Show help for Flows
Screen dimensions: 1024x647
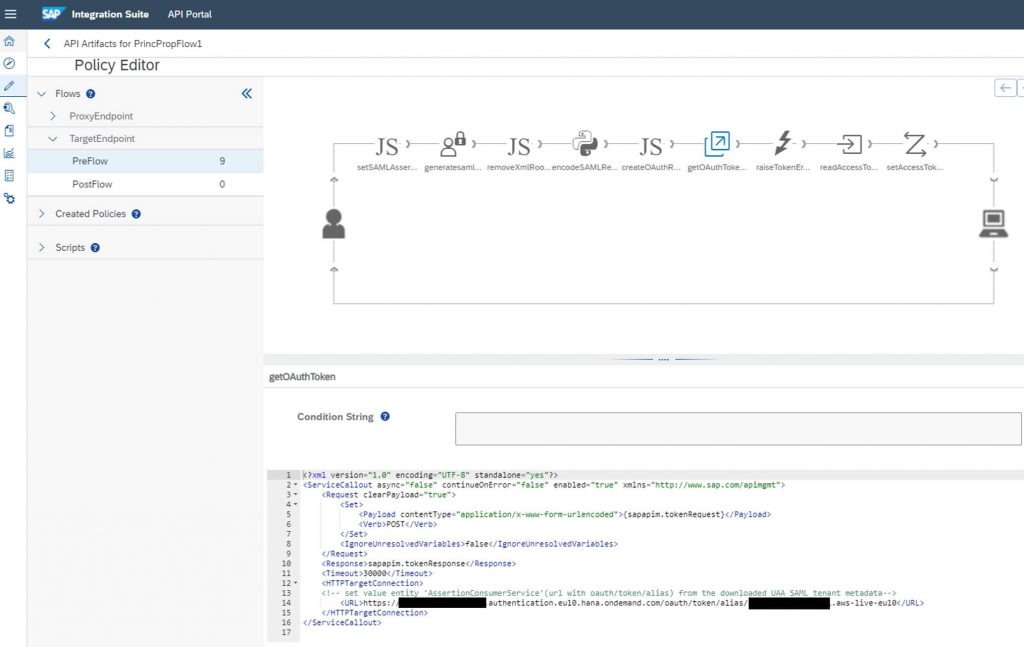point(91,94)
